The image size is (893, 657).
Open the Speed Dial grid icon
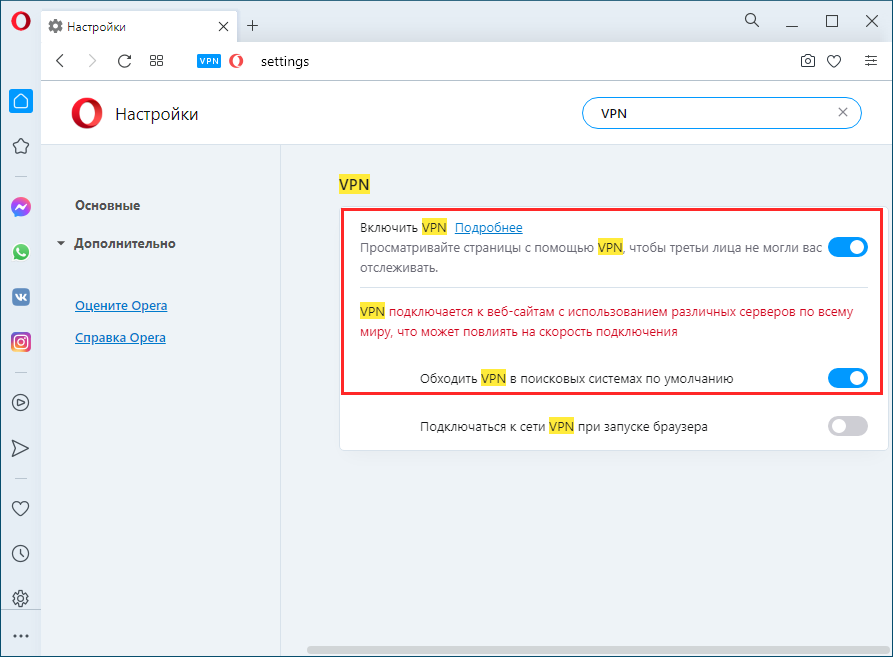[x=157, y=61]
